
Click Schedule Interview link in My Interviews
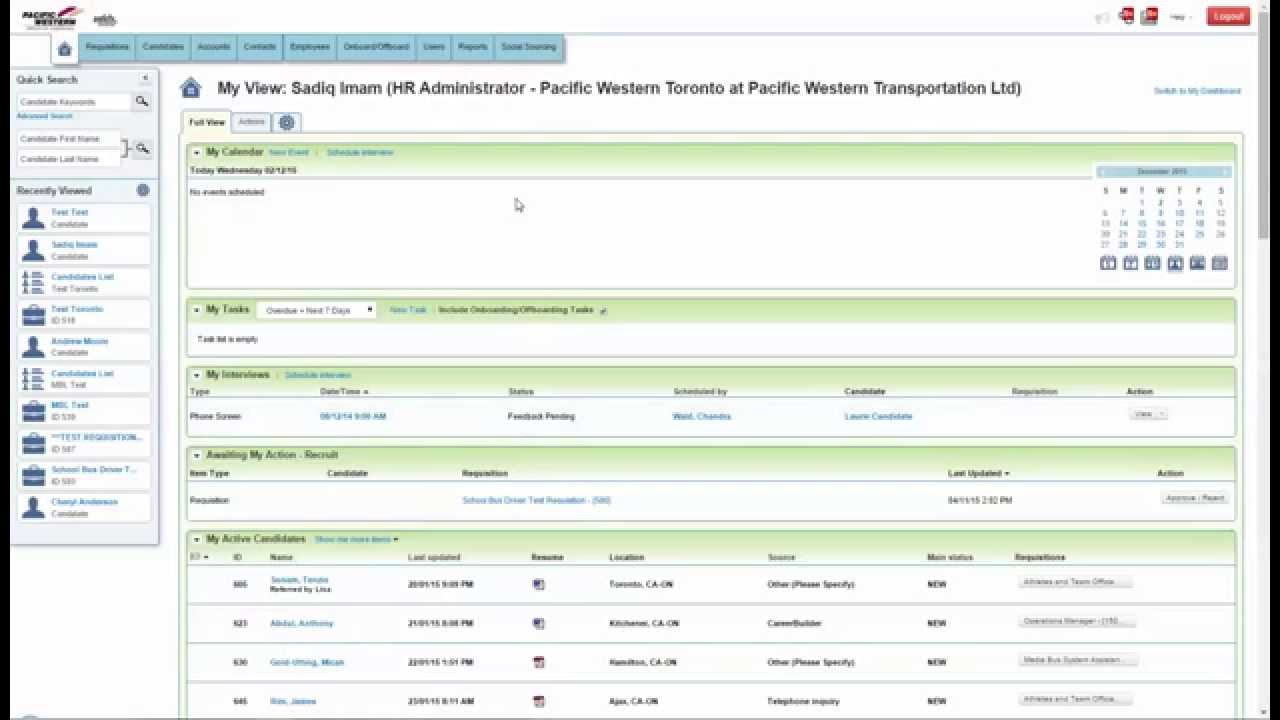318,376
